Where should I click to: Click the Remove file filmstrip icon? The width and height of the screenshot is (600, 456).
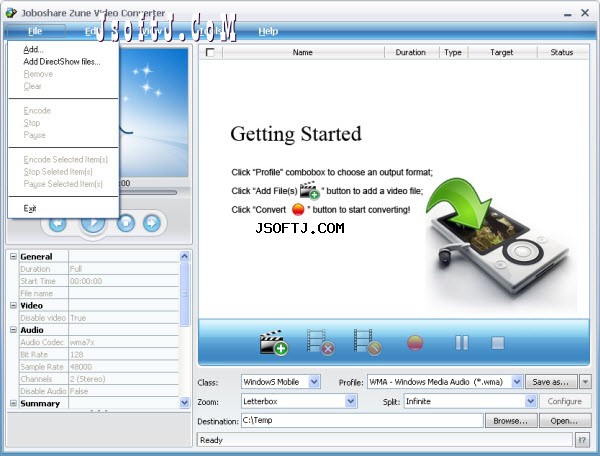(321, 342)
